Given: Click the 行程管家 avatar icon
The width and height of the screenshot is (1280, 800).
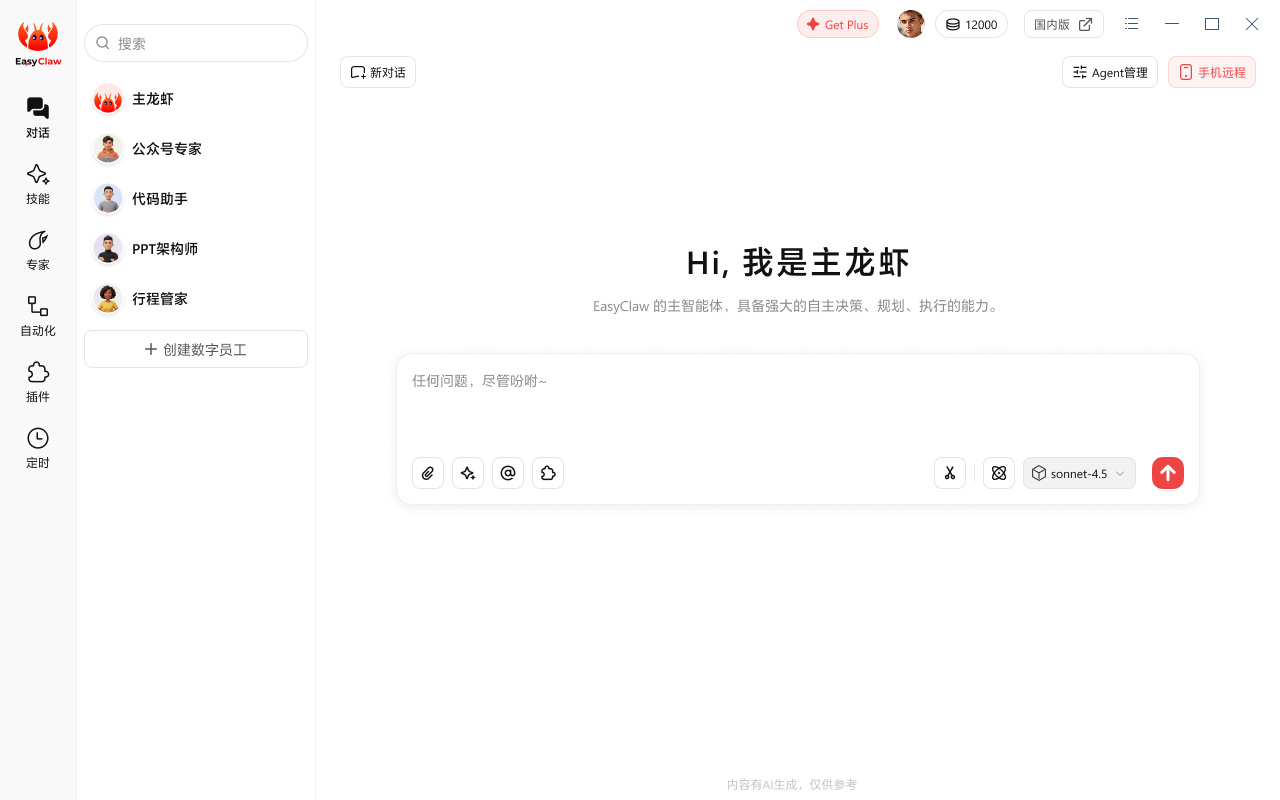Looking at the screenshot, I should pyautogui.click(x=108, y=299).
